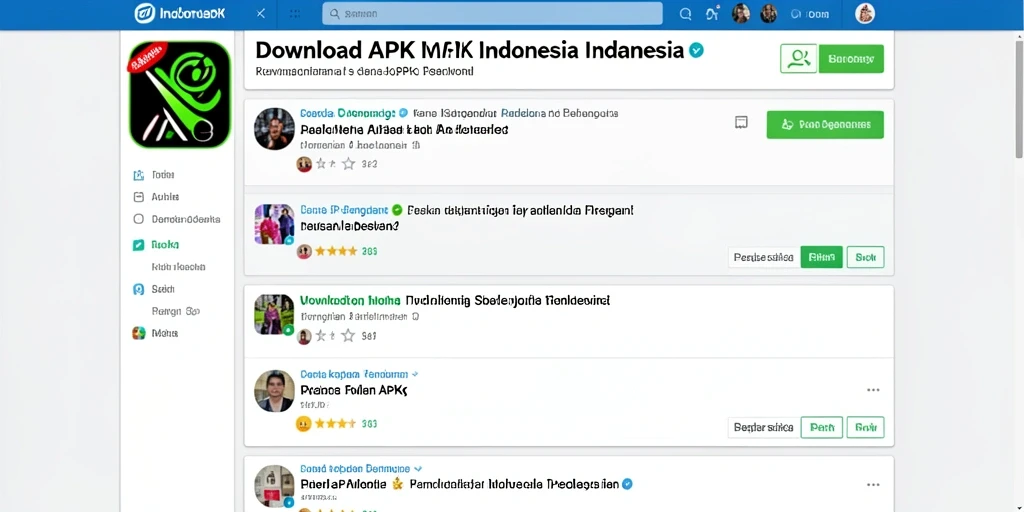Expand the chevron after the APKs post author name
Screen dimensions: 1024x512
(415, 375)
